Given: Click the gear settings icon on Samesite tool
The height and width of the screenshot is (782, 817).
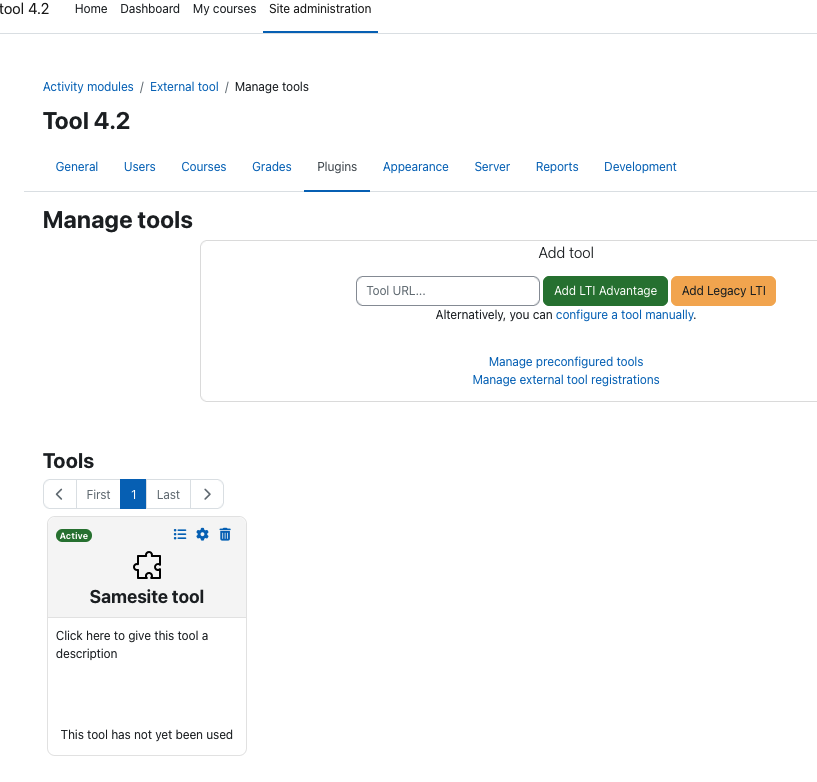Looking at the screenshot, I should (x=202, y=535).
